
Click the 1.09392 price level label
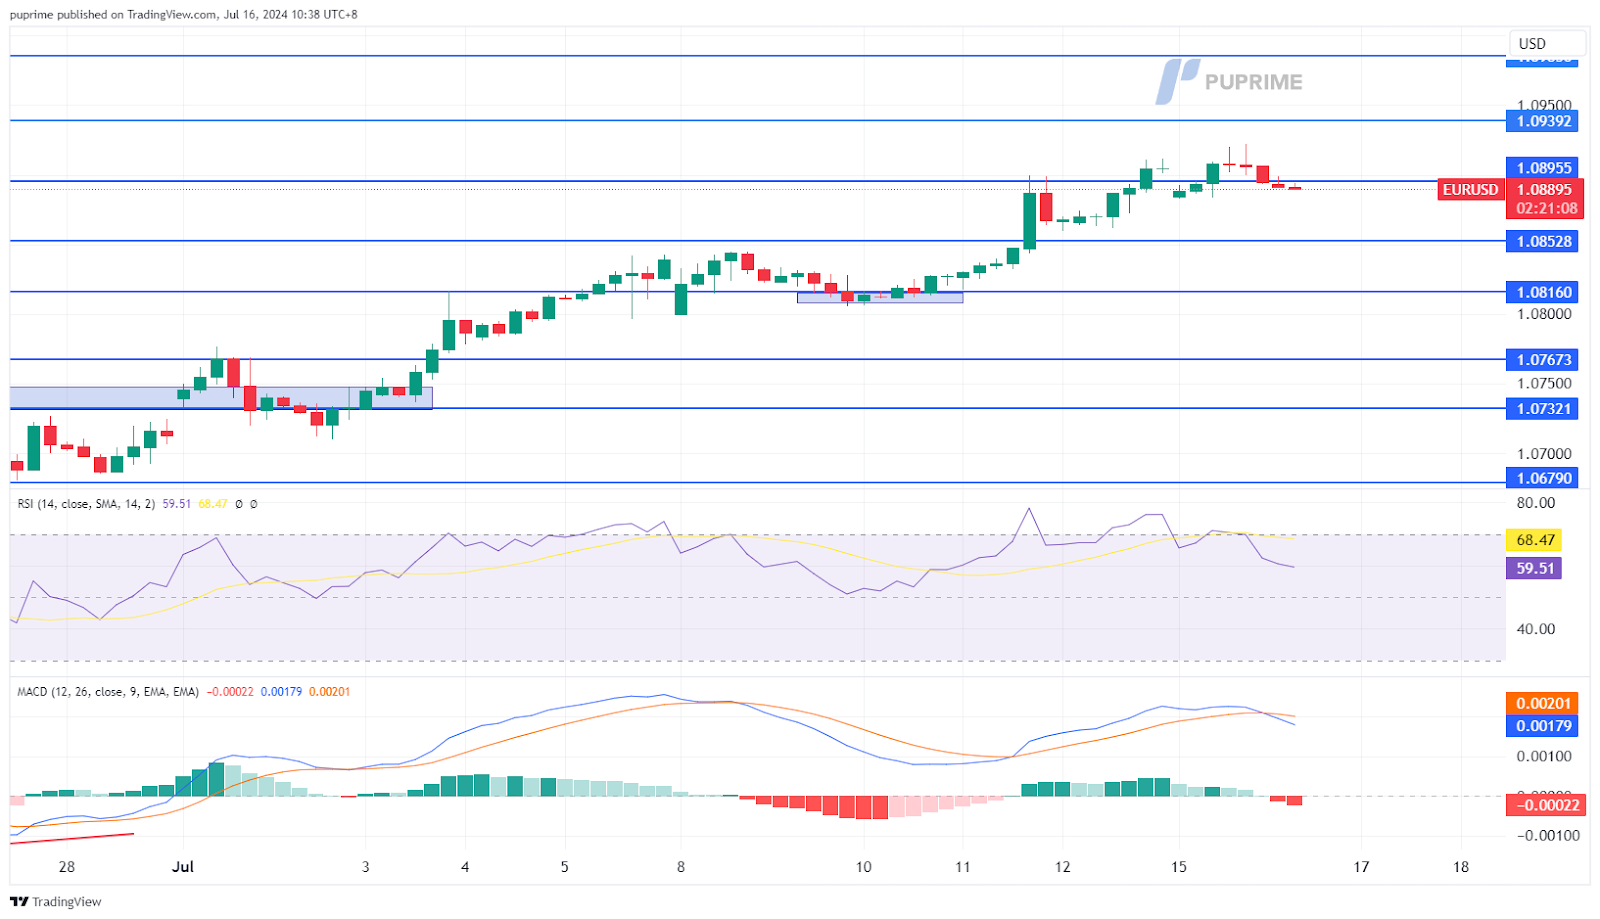tap(1543, 121)
